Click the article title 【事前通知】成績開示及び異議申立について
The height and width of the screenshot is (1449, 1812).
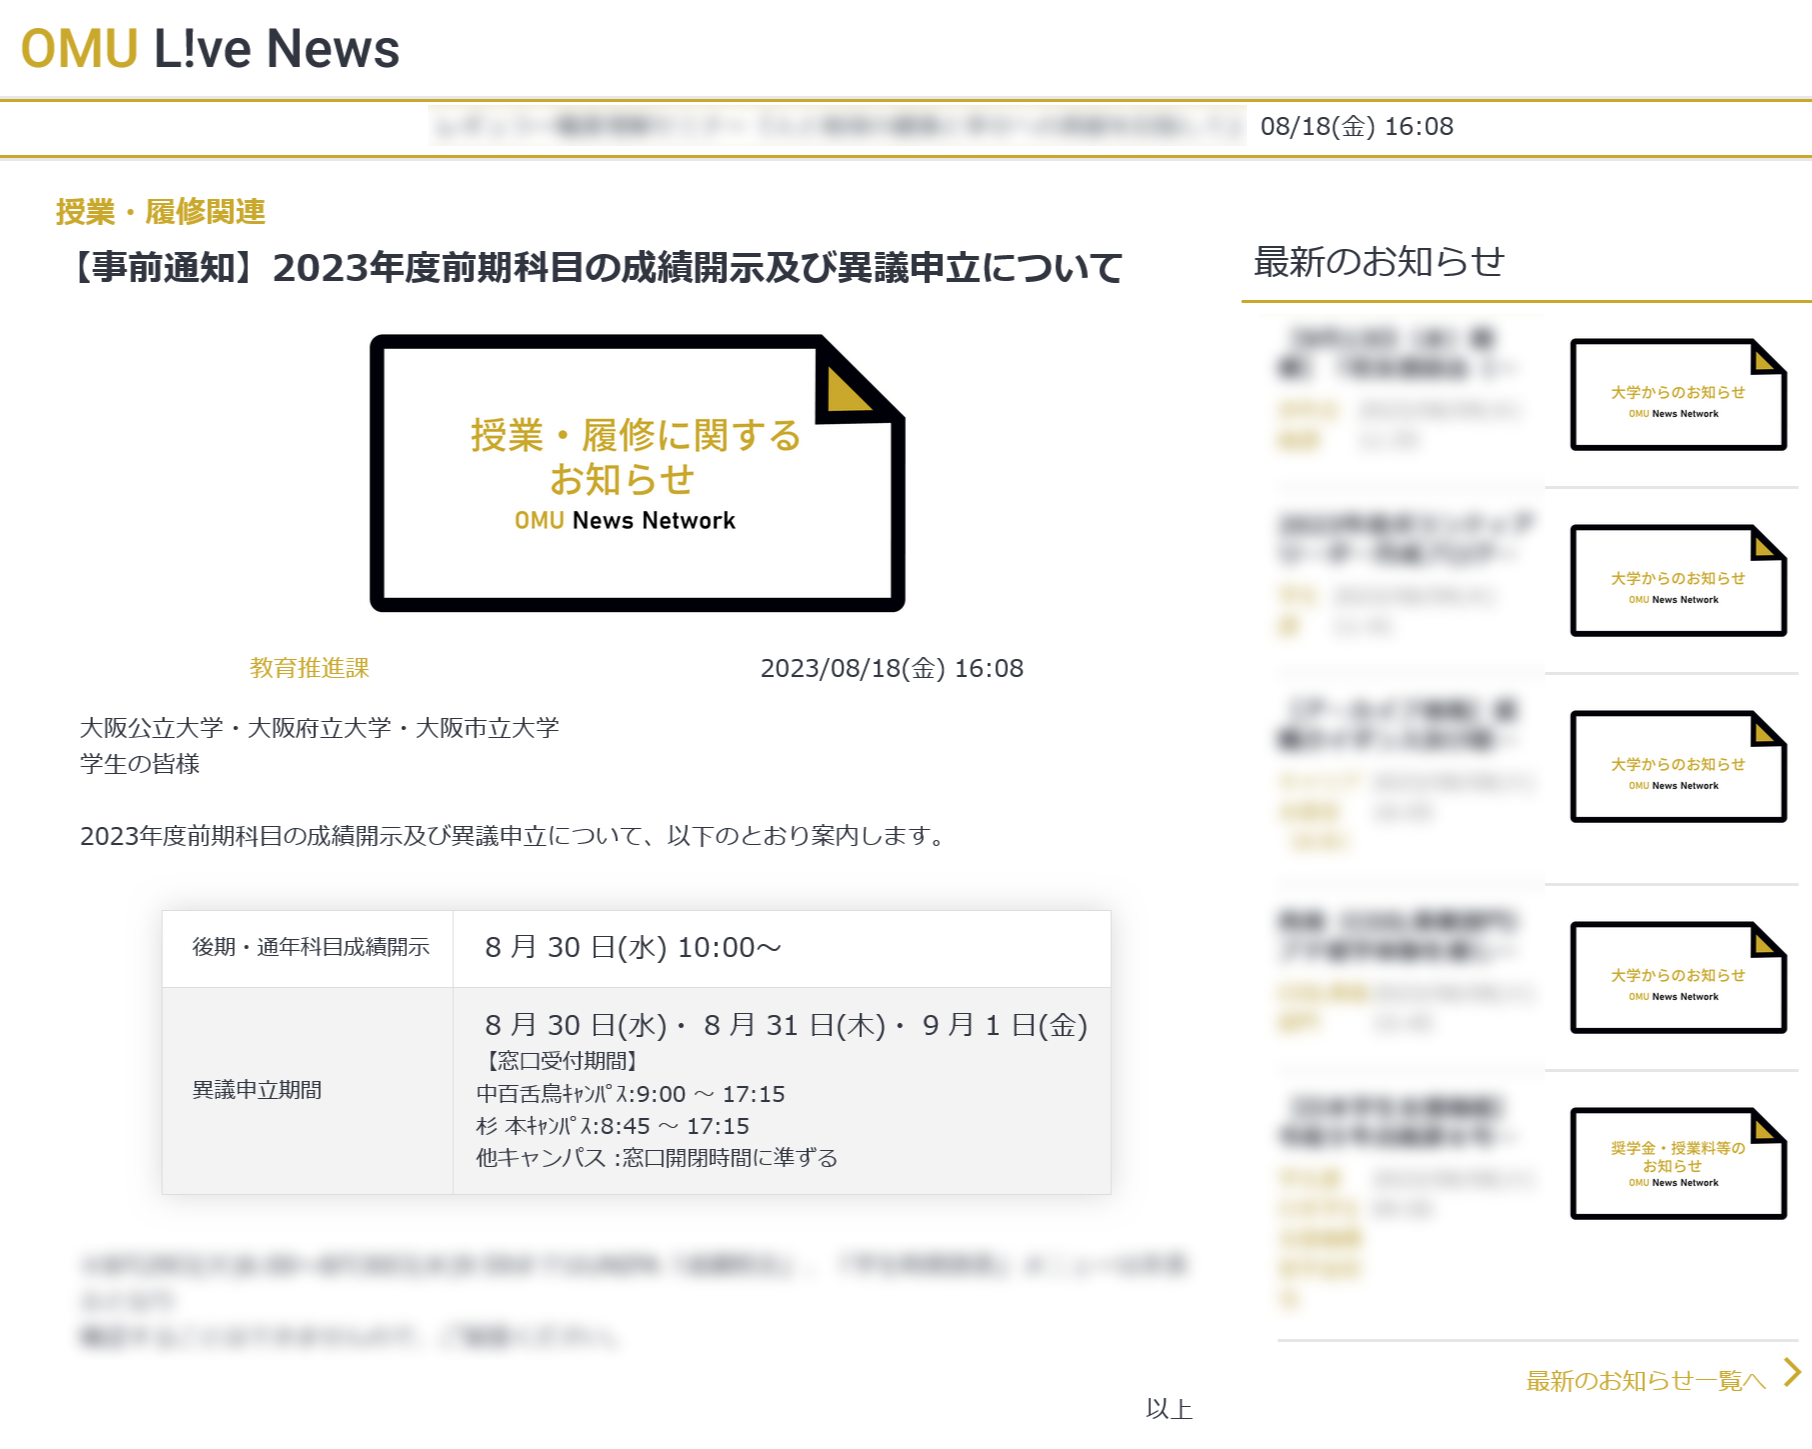pos(597,267)
